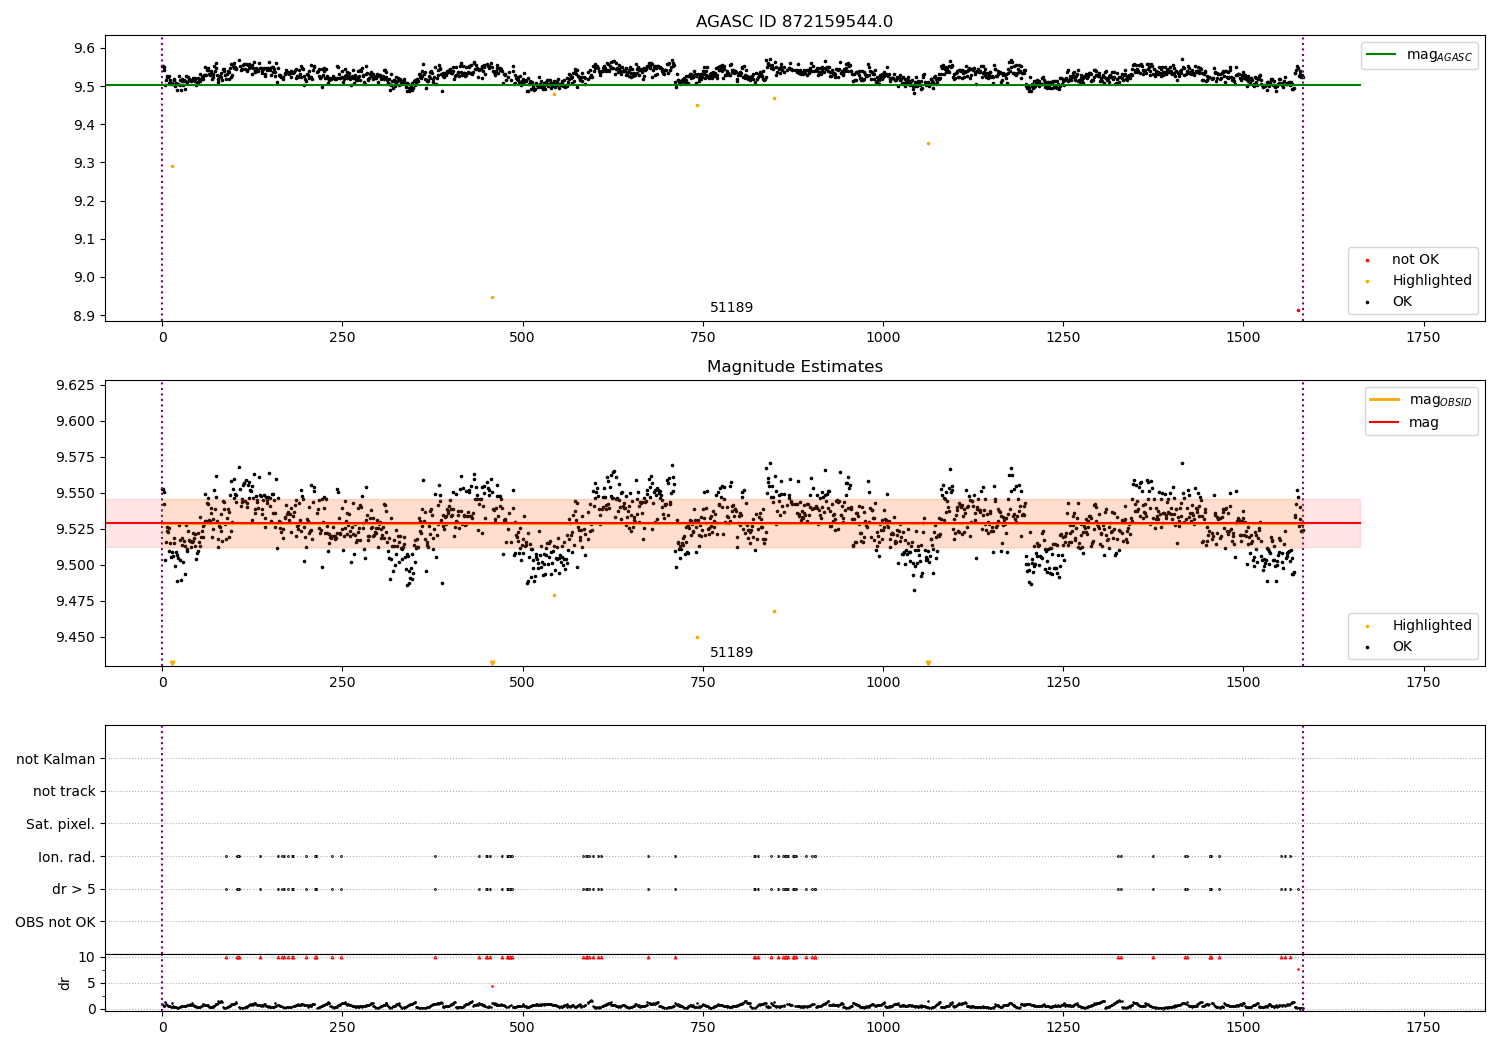Select the mag OBSID legend label
1500x1050 pixels.
coord(1440,401)
